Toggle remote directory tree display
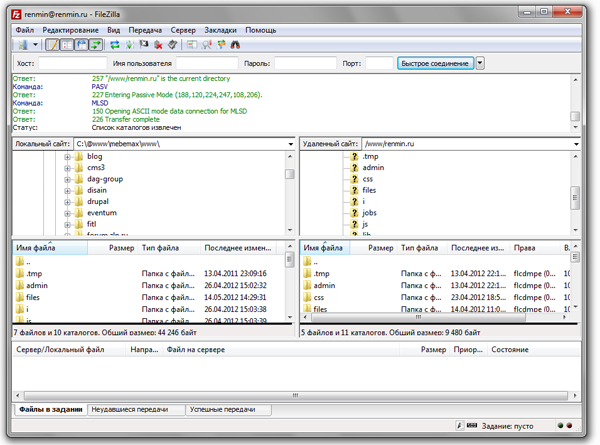The image size is (600, 445). point(82,45)
